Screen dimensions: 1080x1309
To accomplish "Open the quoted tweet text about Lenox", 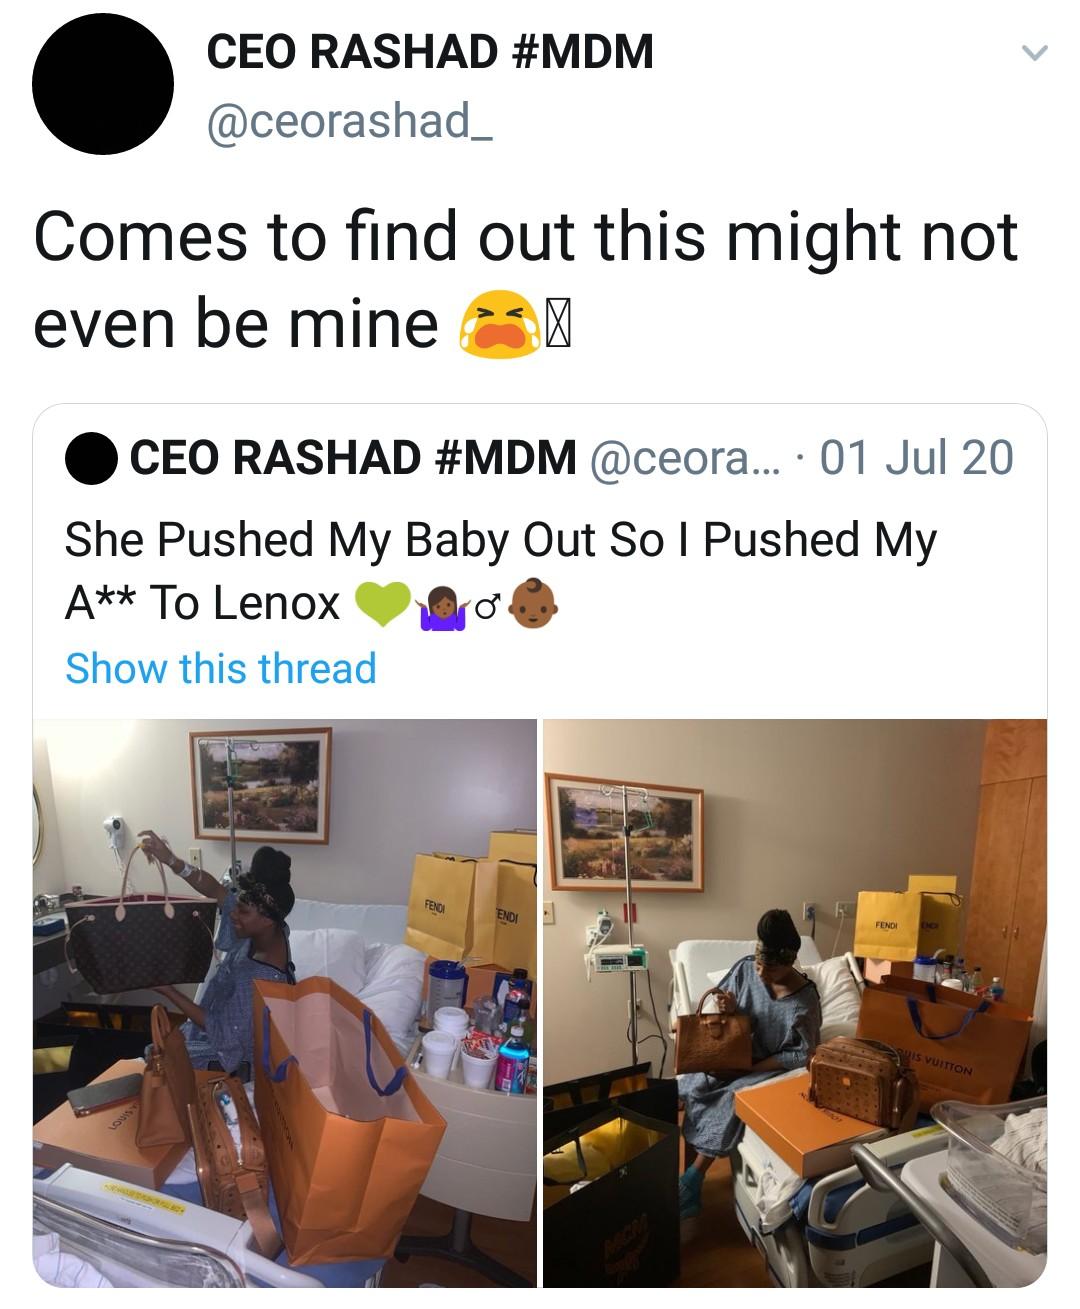I will pos(501,571).
